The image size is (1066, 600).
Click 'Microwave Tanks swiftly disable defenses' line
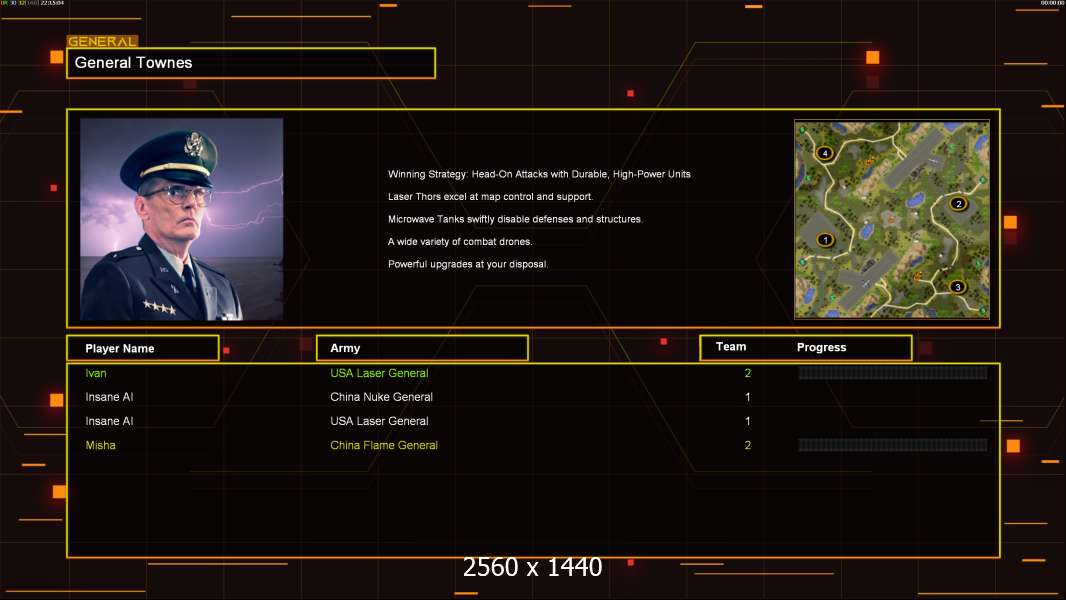(515, 219)
